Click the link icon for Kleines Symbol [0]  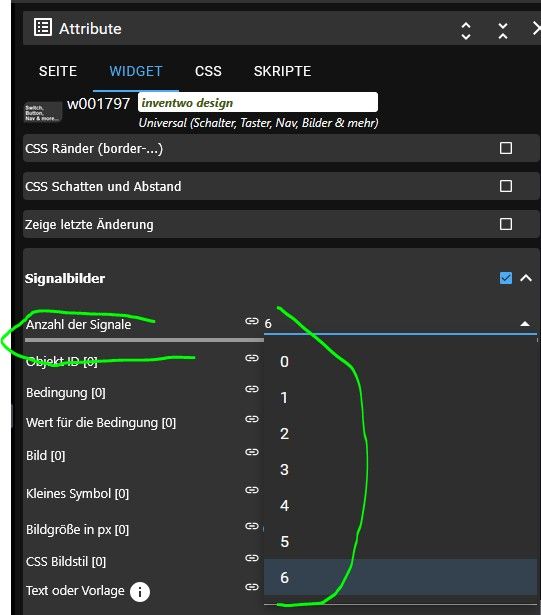click(x=251, y=490)
